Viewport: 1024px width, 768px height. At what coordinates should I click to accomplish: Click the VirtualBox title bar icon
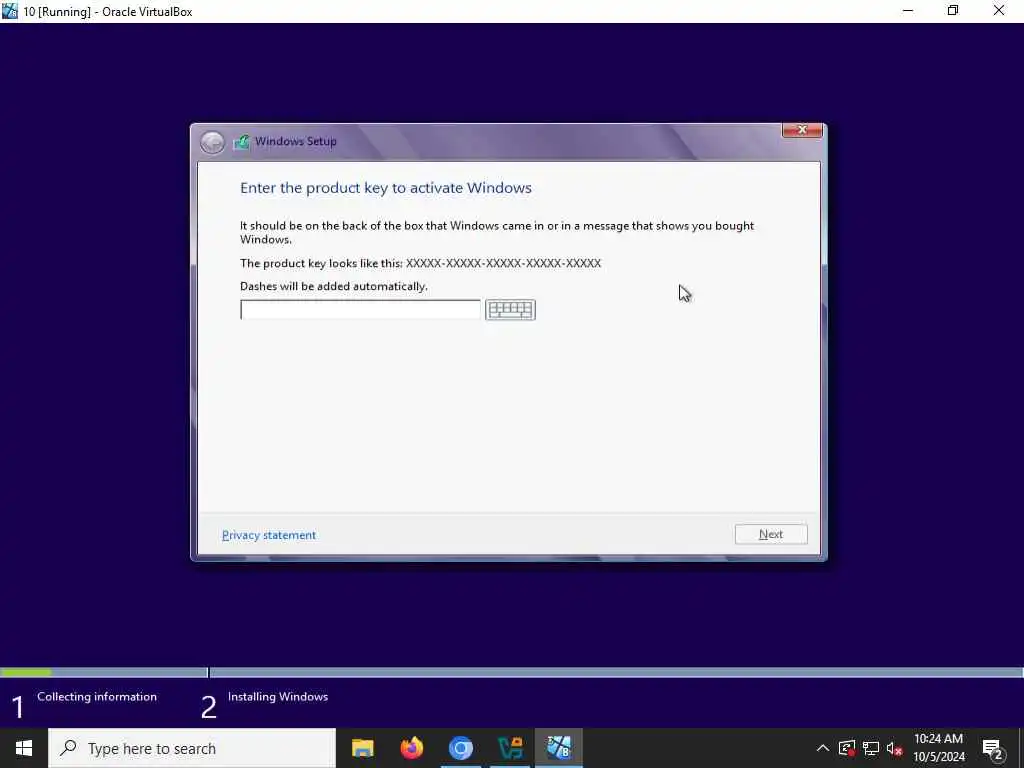tap(10, 11)
